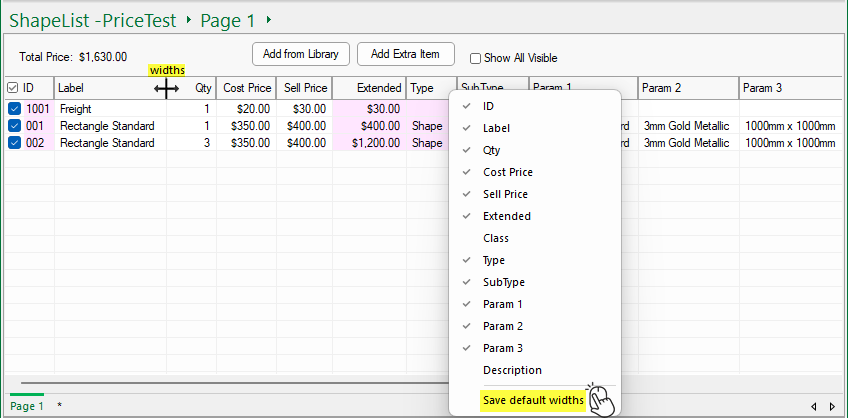
Task: Hide the Cost Price column via menu
Action: tap(507, 172)
